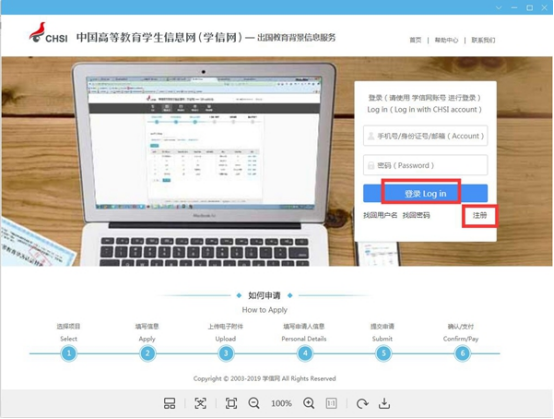Click the 找回密码 recover password link
Viewport: 554px width, 419px height.
(x=416, y=215)
